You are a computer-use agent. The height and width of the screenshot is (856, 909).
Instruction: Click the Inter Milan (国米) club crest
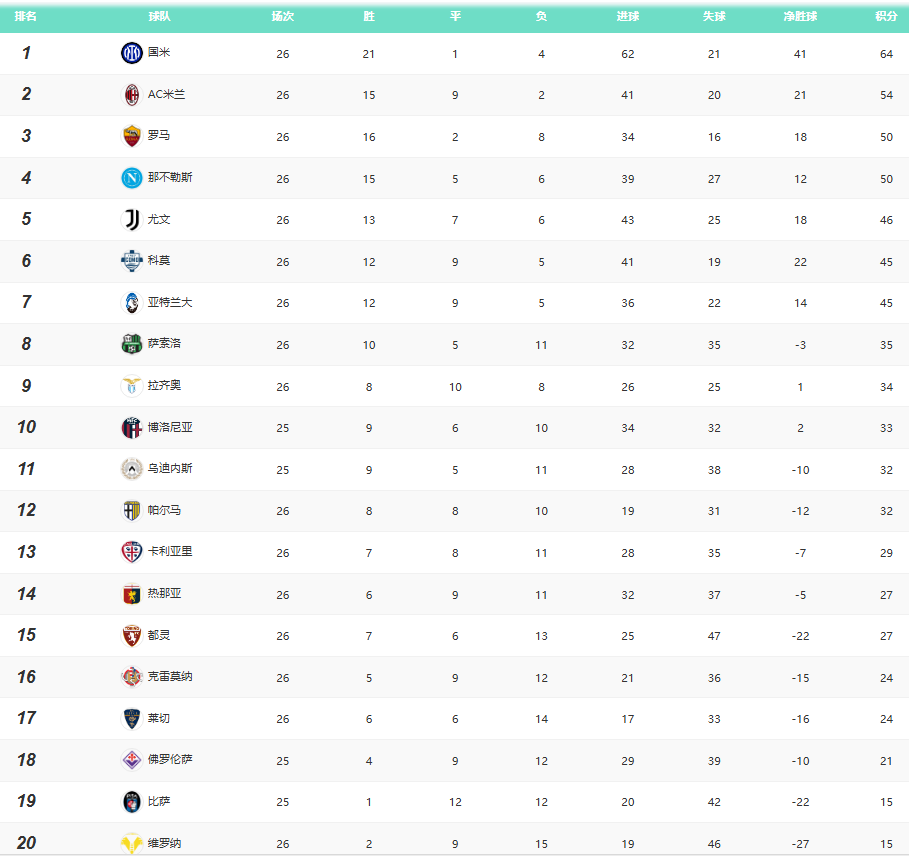tap(131, 53)
